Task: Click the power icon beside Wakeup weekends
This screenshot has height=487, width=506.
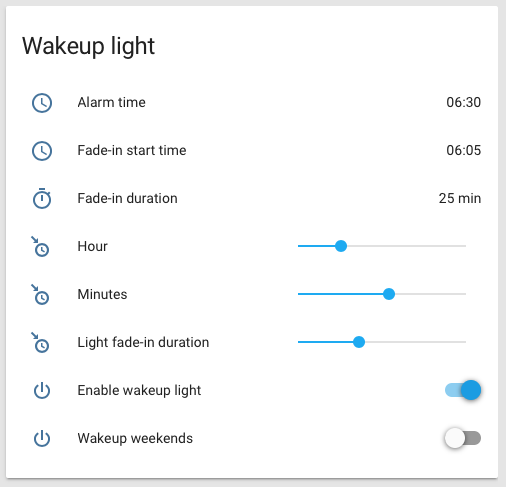Action: click(42, 438)
